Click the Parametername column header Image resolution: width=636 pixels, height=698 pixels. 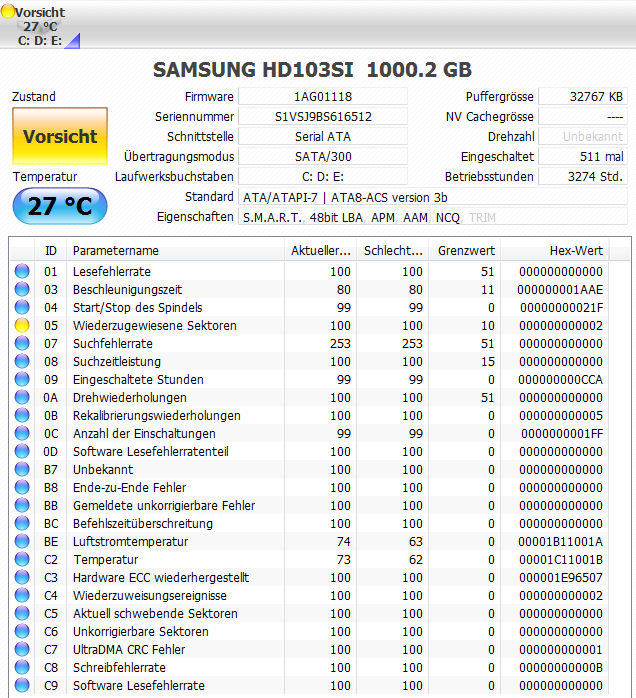[175, 251]
